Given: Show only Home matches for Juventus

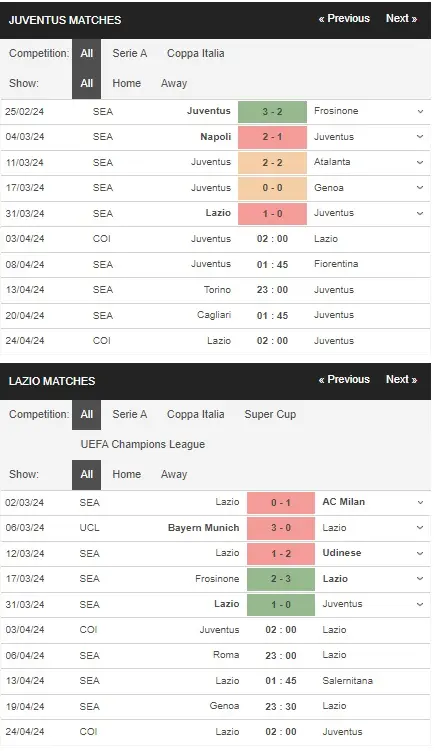Looking at the screenshot, I should point(126,83).
